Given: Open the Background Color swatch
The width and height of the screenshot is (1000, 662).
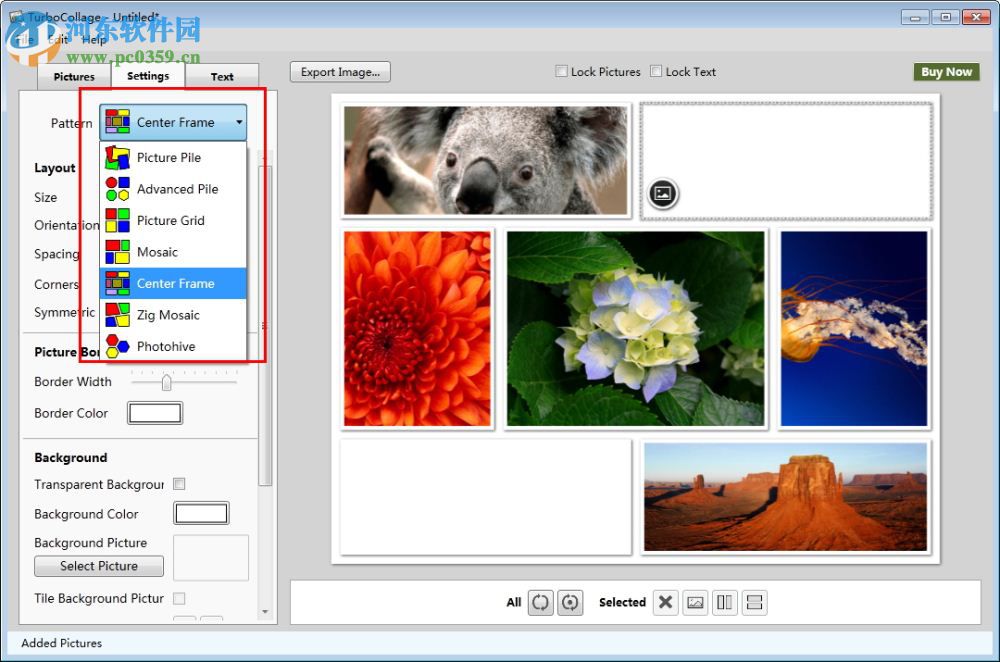Looking at the screenshot, I should coord(201,514).
